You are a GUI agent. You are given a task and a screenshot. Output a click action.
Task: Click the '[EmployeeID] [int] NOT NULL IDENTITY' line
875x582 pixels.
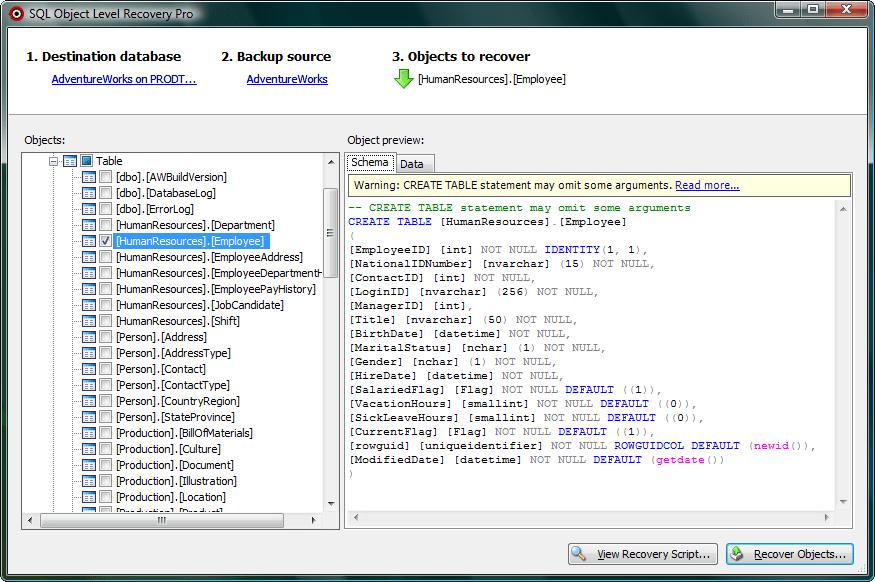tap(498, 250)
